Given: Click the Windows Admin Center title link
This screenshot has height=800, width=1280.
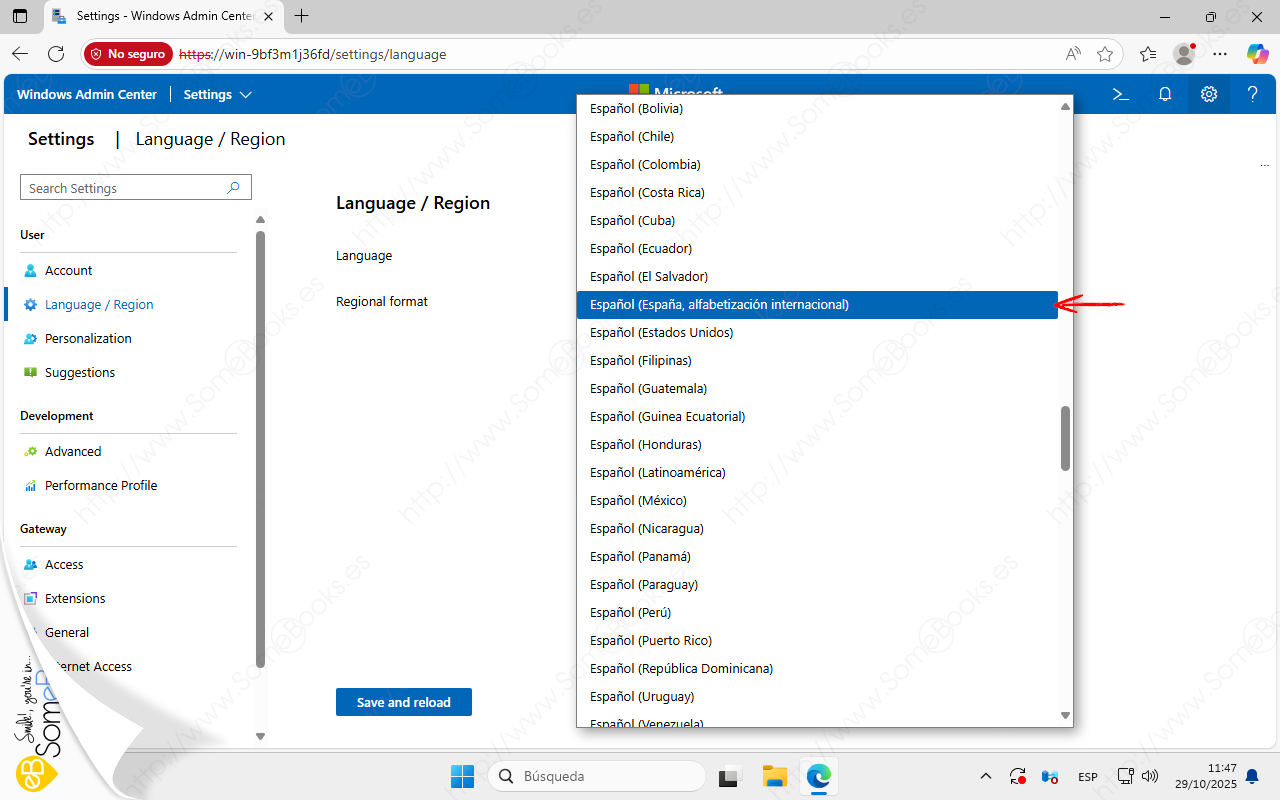Looking at the screenshot, I should click(x=87, y=94).
